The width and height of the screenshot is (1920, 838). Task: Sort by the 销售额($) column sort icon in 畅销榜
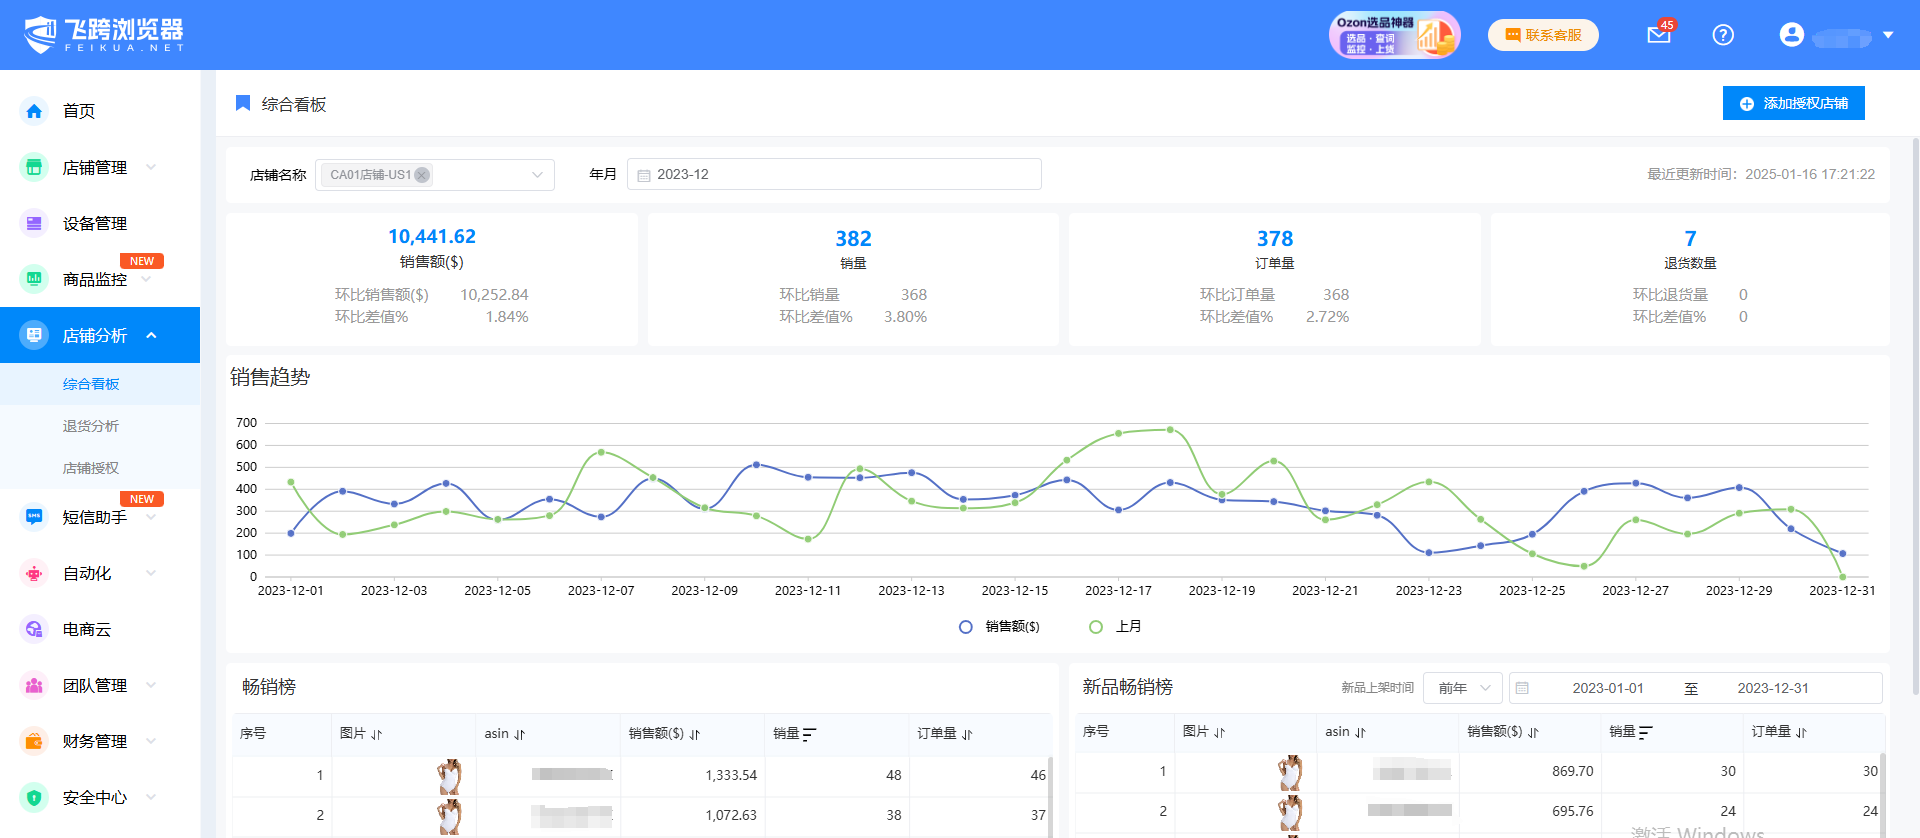coord(695,734)
